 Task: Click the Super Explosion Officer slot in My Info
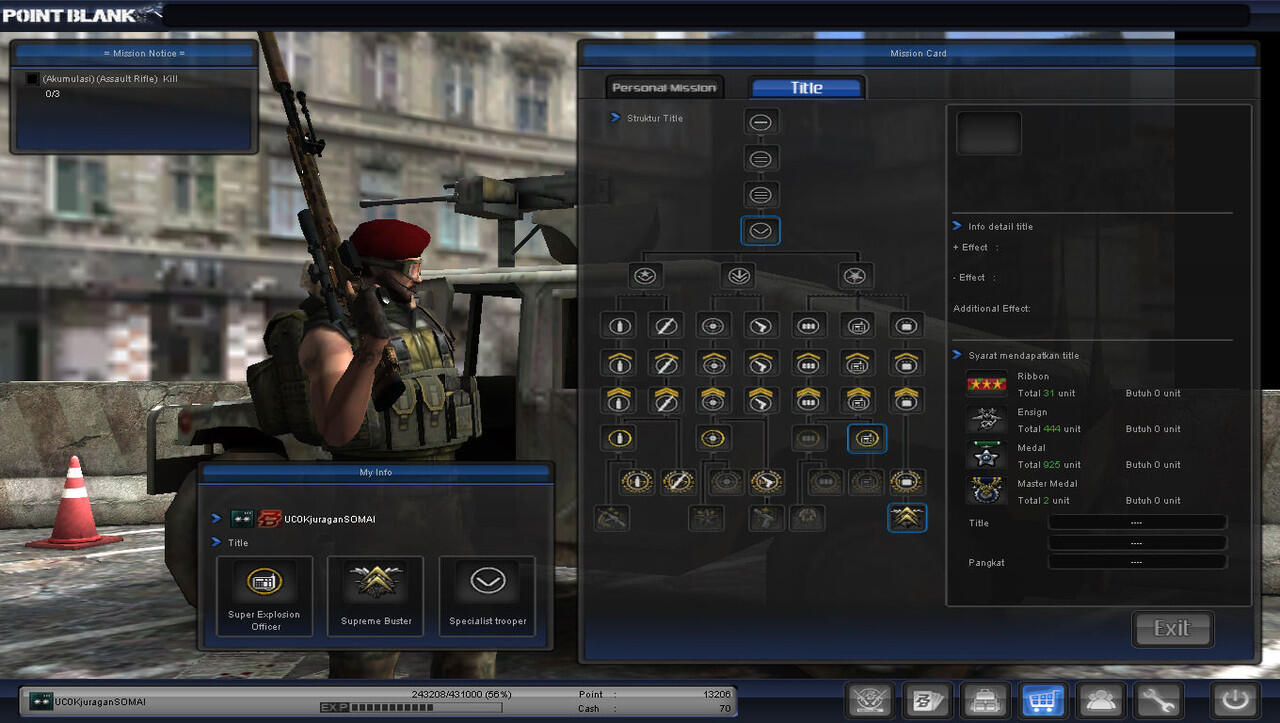264,596
